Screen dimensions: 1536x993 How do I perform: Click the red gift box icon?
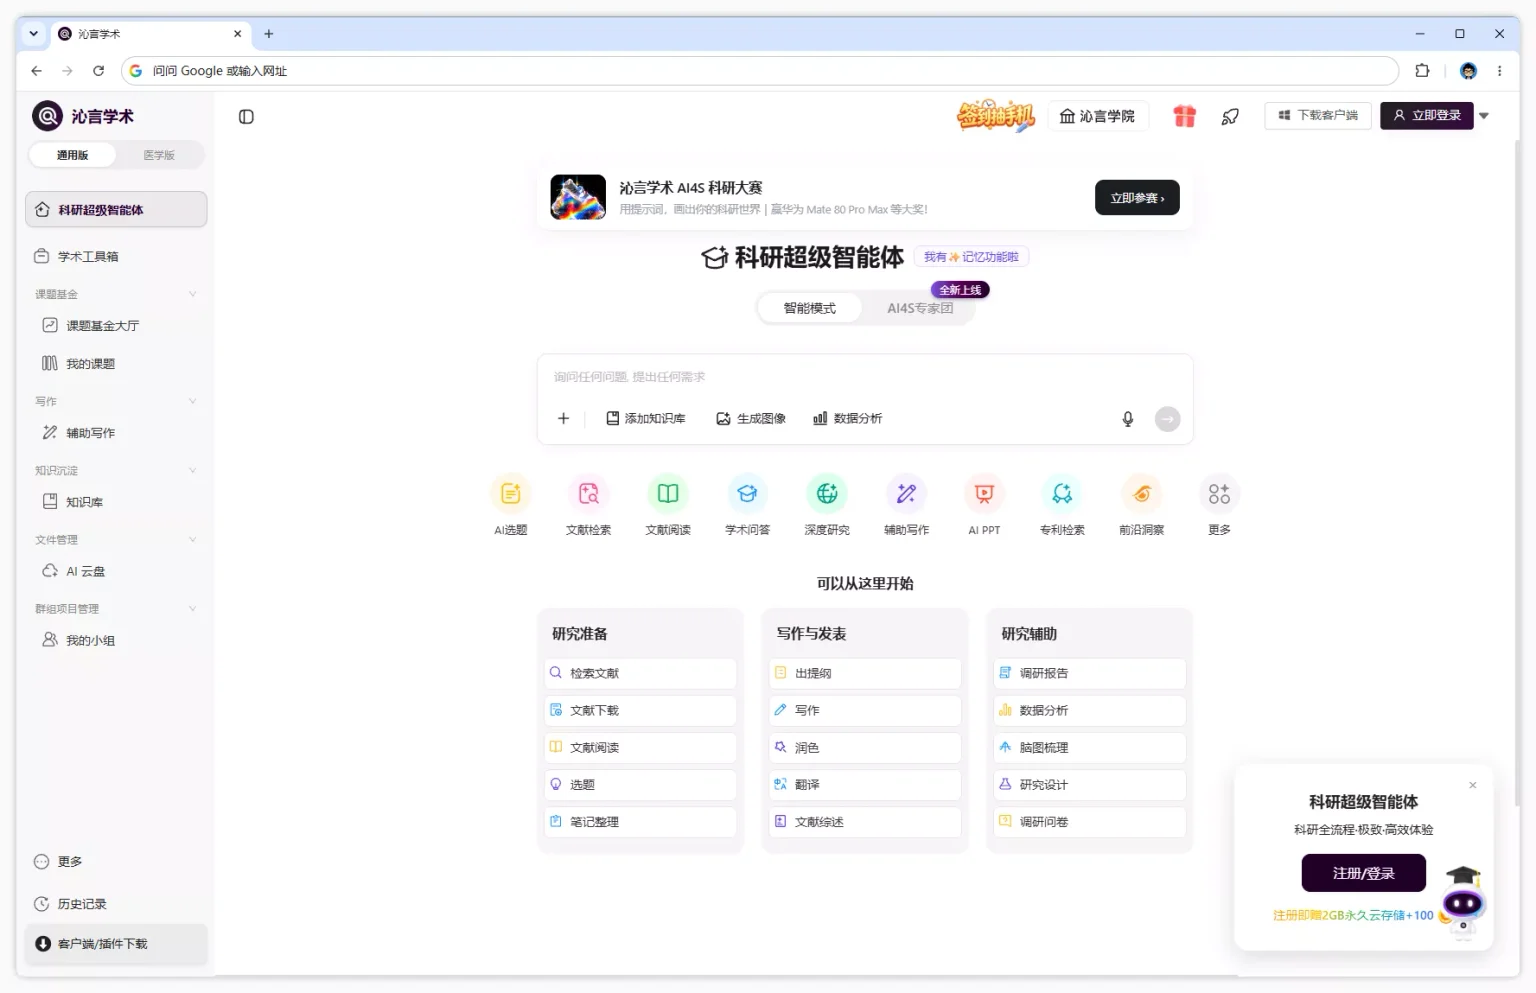click(x=1185, y=116)
